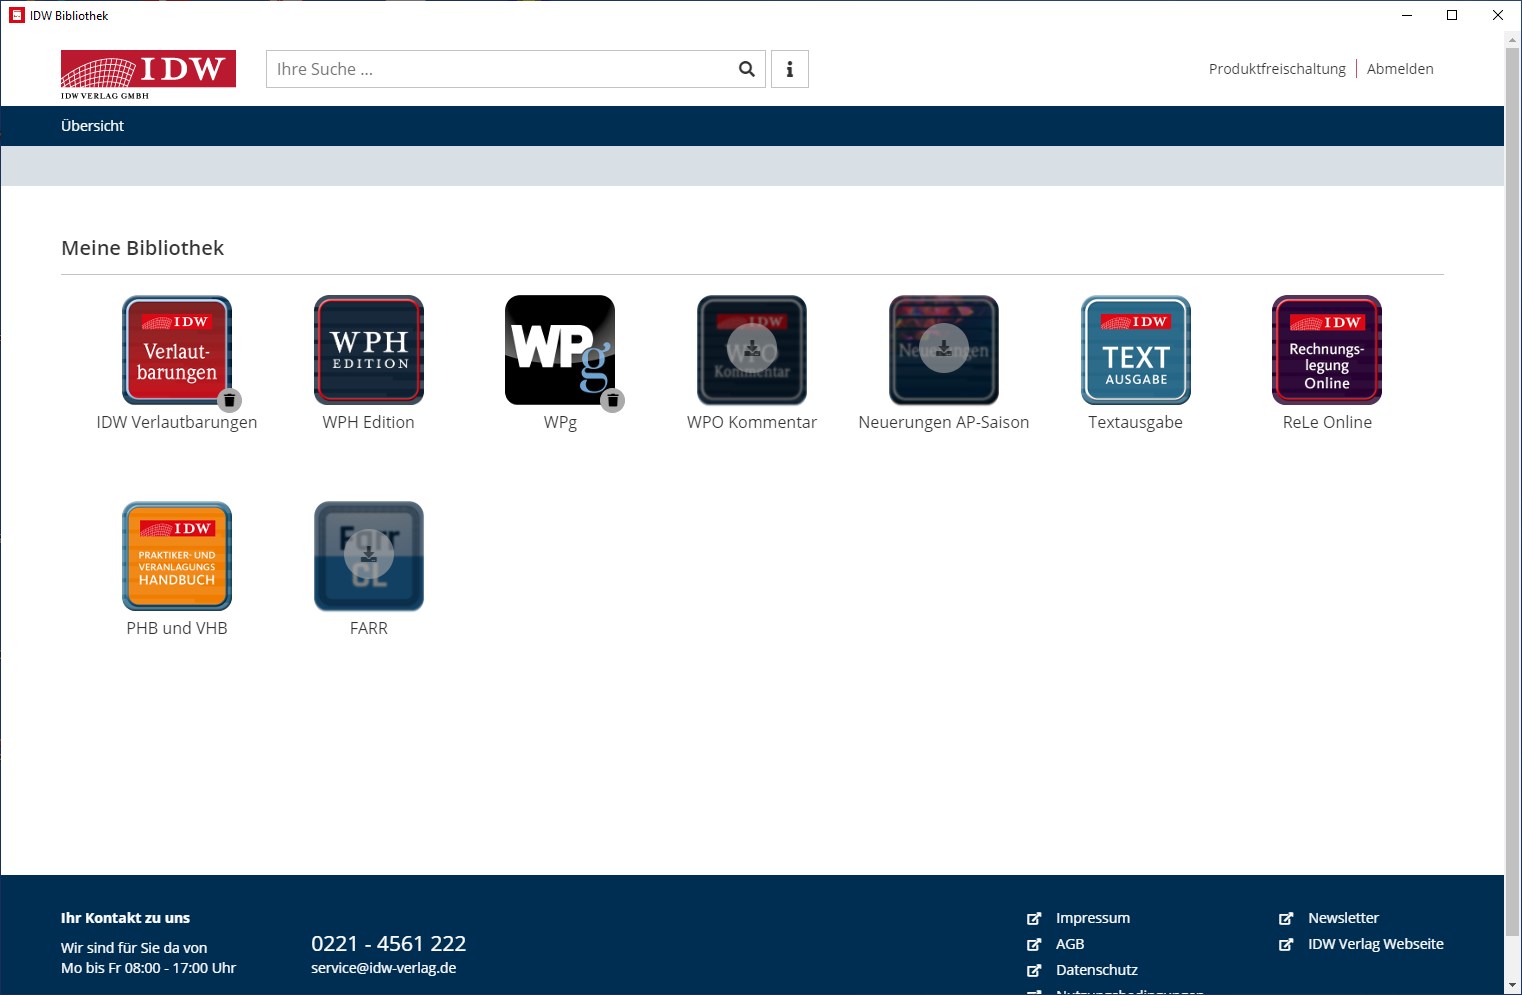Open the Impressum footer link
Image resolution: width=1522 pixels, height=995 pixels.
tap(1093, 918)
